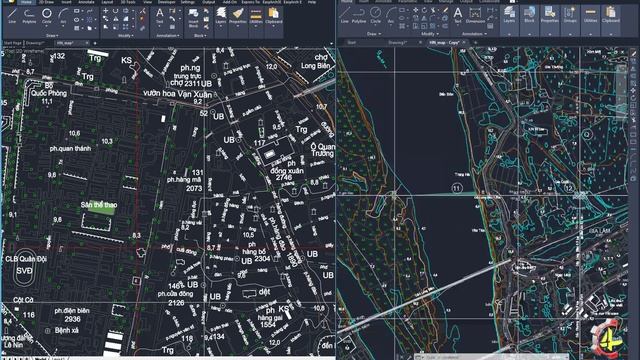
Task: Open Properties panel in left window ribbon
Action: [x=238, y=16]
